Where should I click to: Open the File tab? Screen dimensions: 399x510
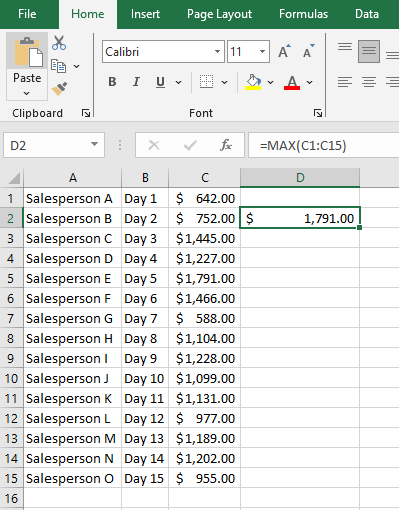pos(27,14)
